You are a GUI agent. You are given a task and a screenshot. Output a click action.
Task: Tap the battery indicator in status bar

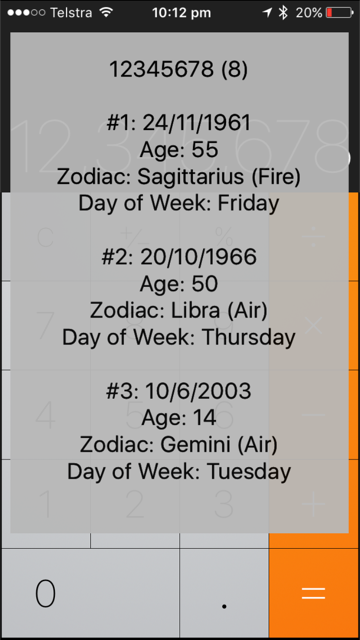coord(340,13)
